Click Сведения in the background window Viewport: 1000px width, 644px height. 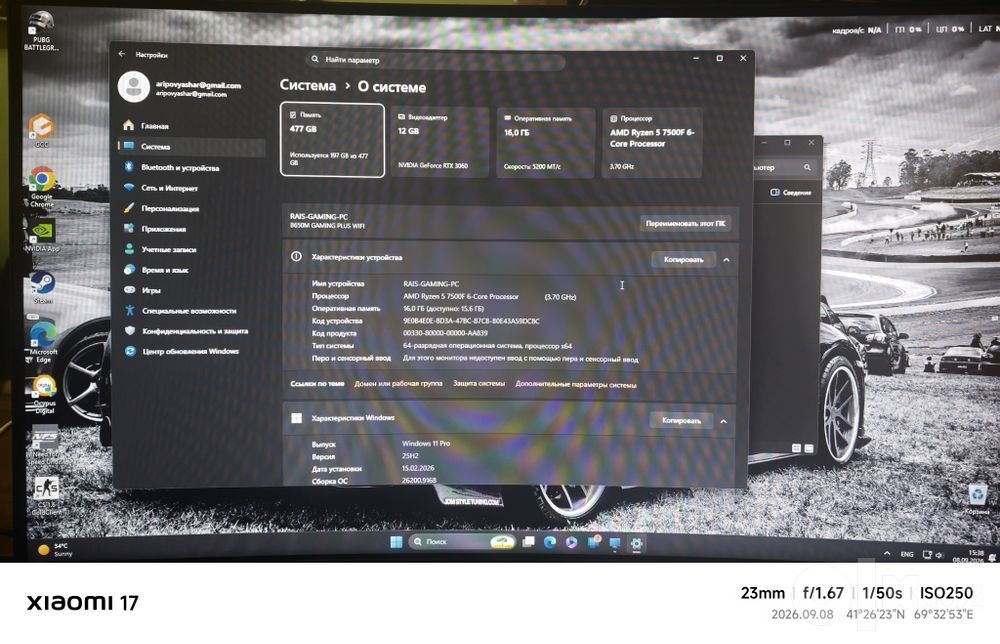(x=791, y=192)
